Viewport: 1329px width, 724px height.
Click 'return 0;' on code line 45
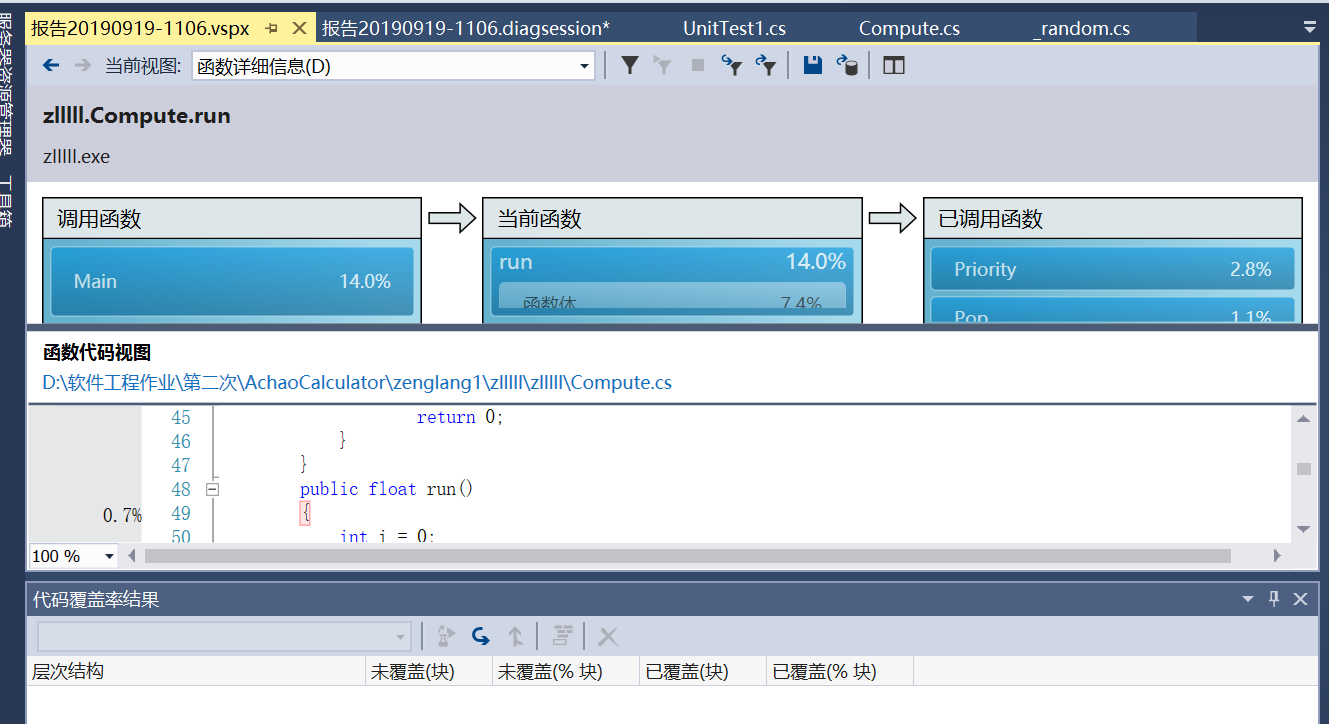[460, 417]
